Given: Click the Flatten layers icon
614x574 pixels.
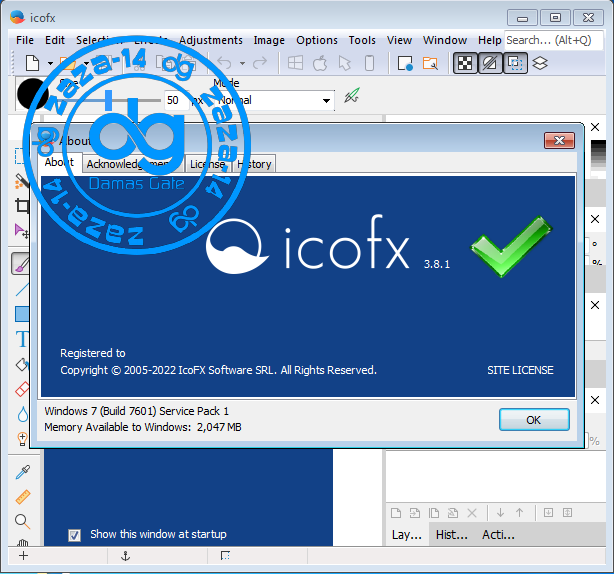Looking at the screenshot, I should coord(567,513).
